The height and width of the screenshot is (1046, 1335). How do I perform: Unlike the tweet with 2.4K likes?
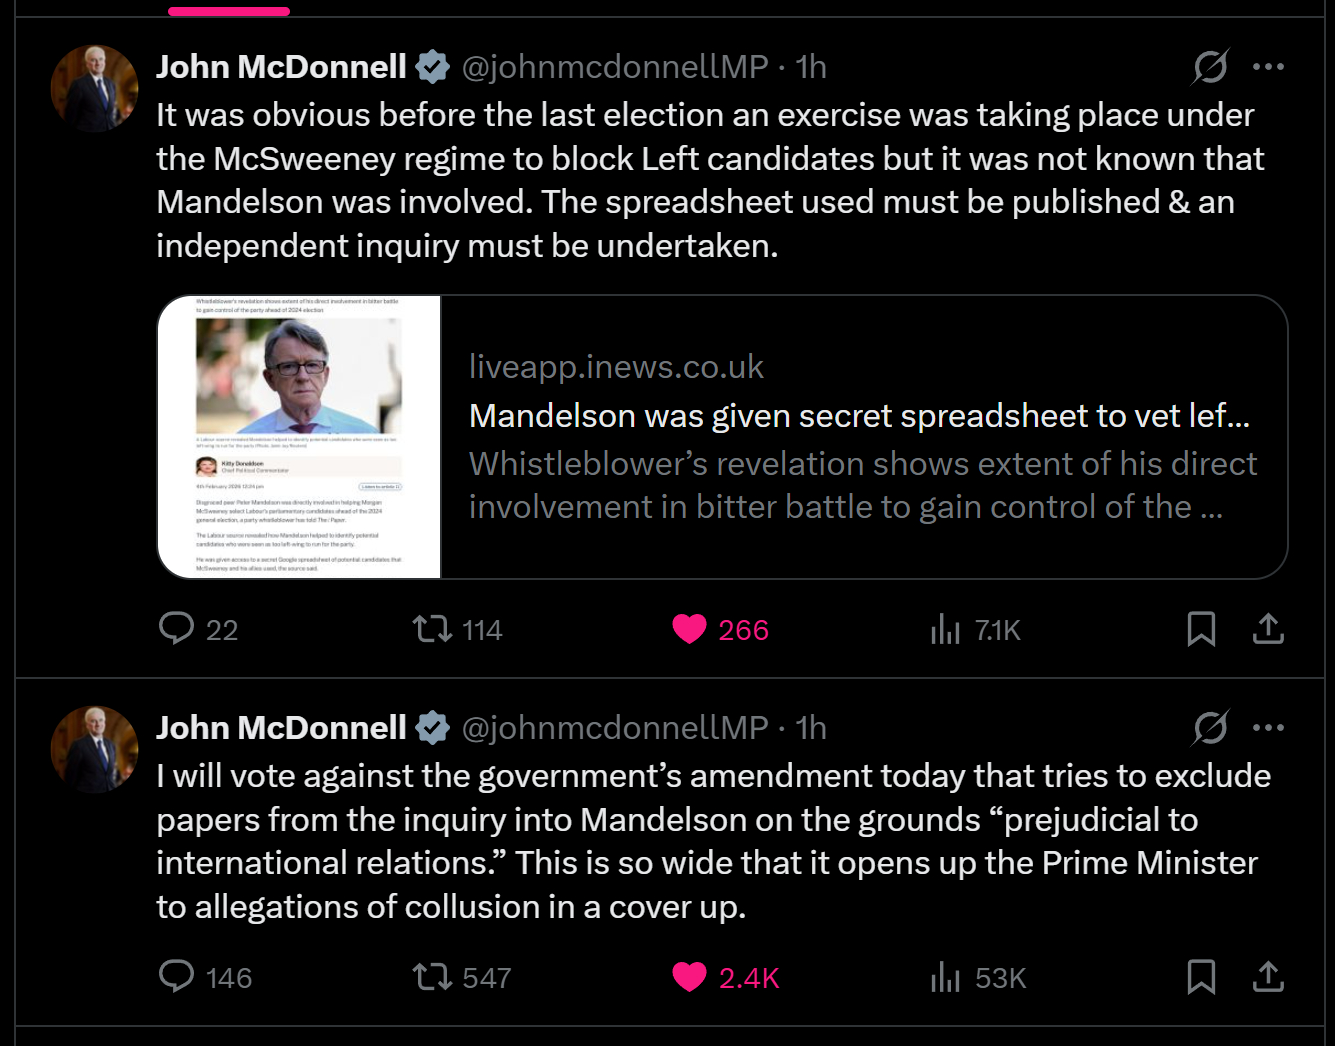689,977
